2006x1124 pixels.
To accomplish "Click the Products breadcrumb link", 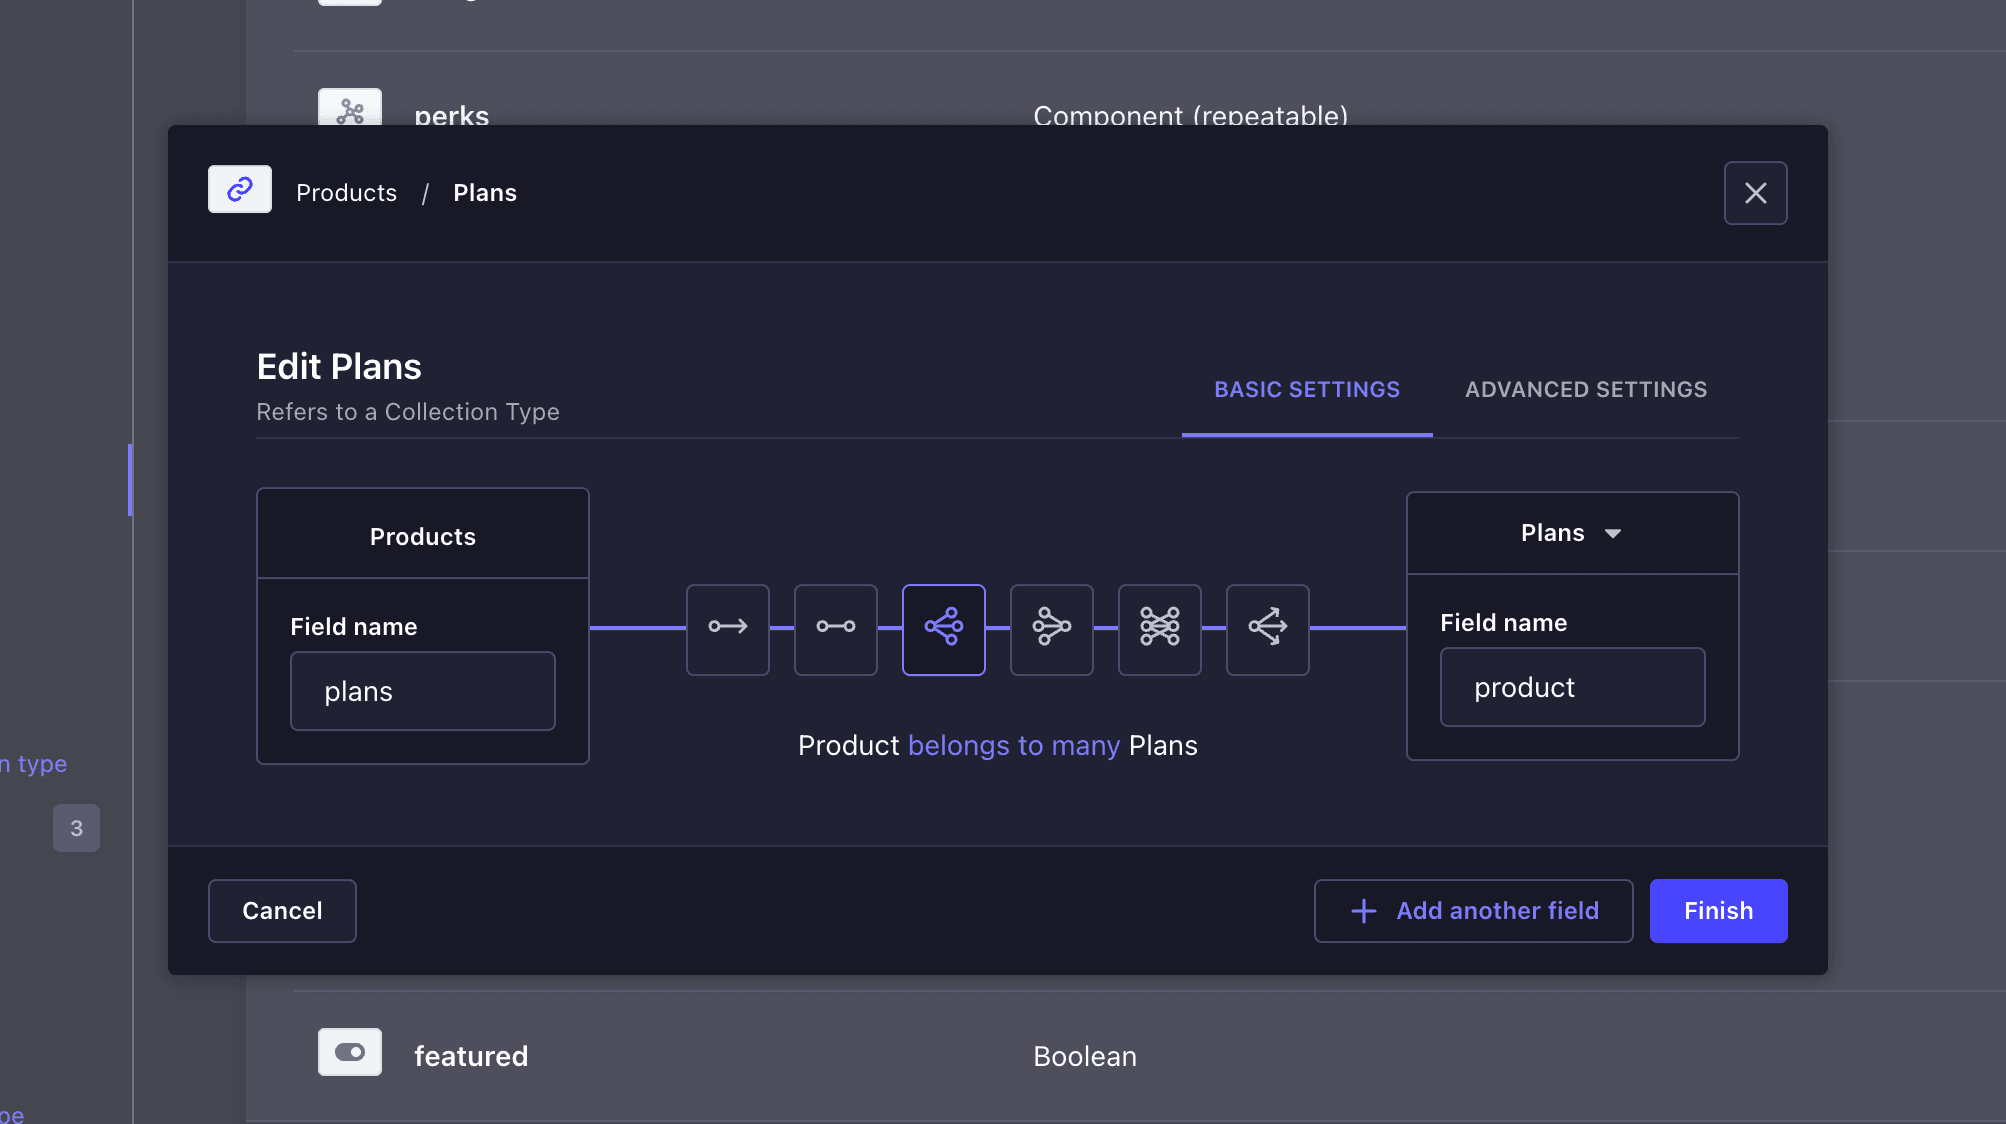I will (x=346, y=193).
